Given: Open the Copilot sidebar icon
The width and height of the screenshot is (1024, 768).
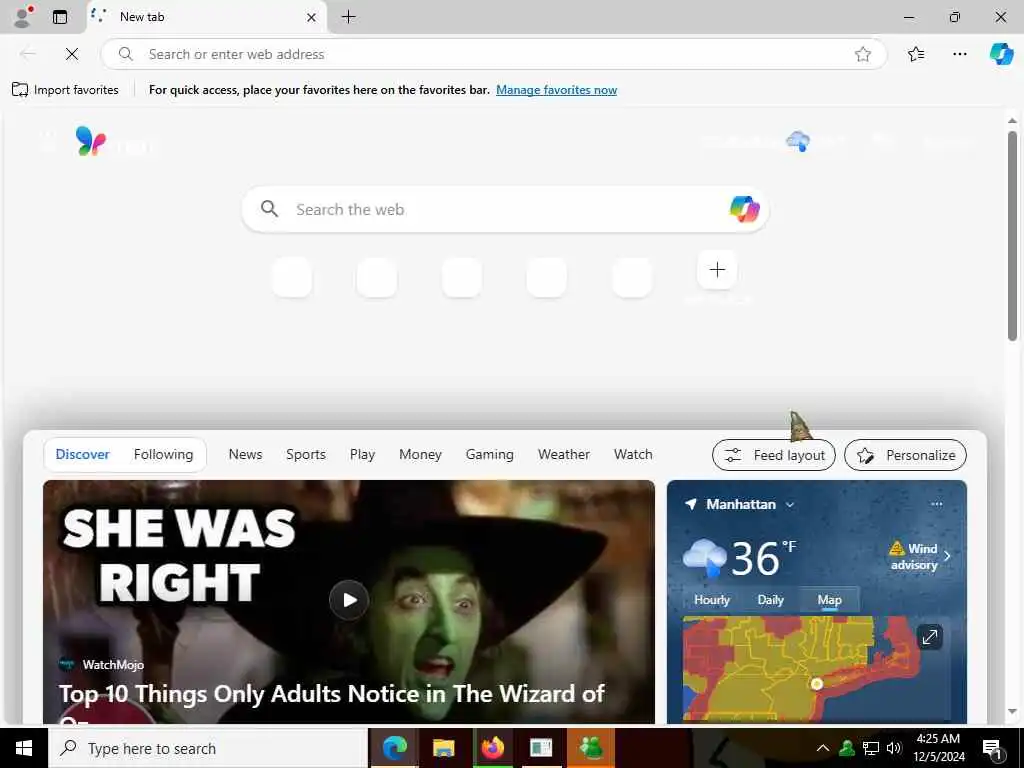Looking at the screenshot, I should tap(1001, 54).
